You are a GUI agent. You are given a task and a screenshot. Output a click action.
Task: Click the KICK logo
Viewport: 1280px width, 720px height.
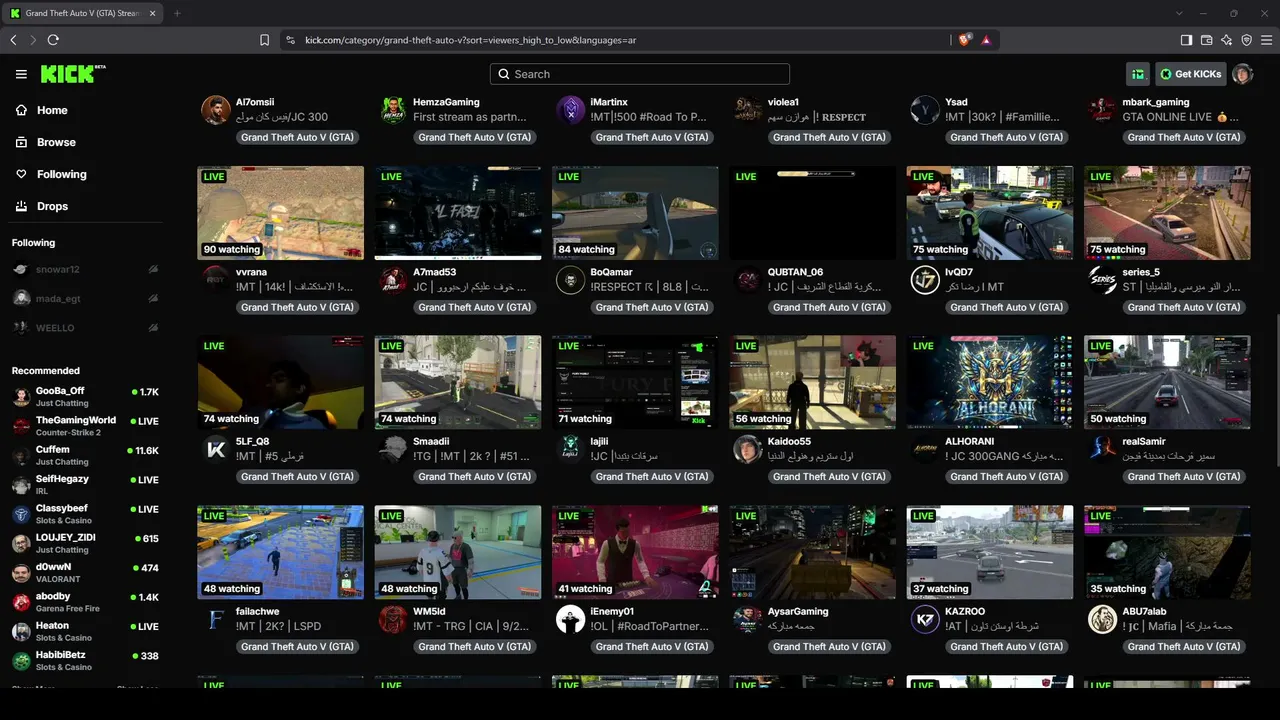72,74
